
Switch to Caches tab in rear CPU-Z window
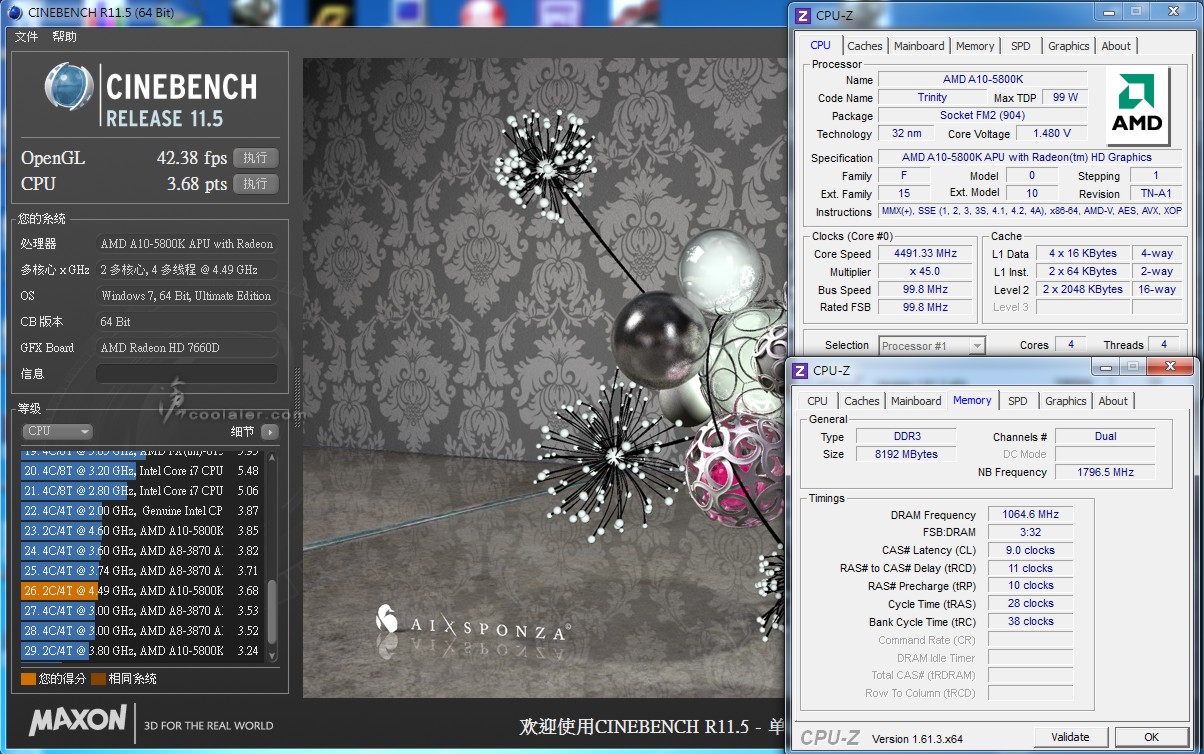click(x=865, y=46)
